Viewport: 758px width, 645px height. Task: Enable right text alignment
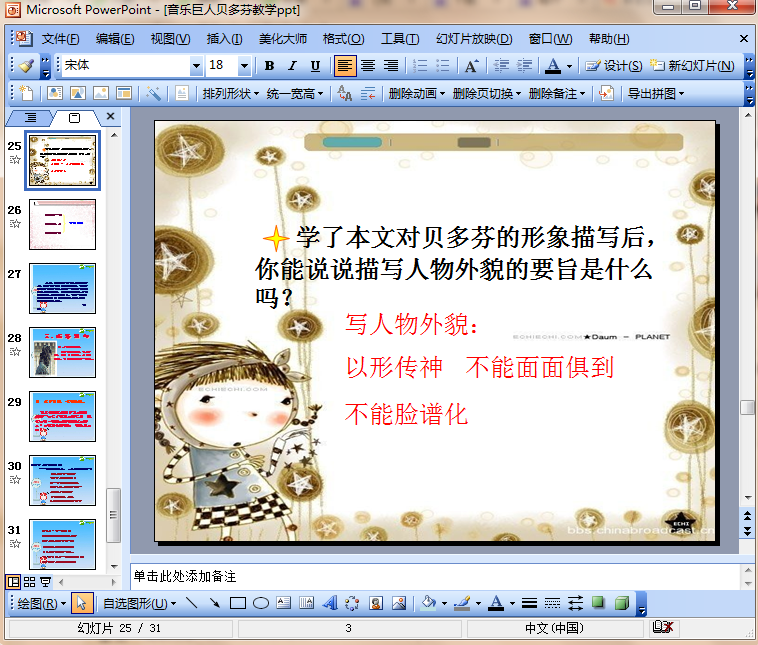[391, 66]
